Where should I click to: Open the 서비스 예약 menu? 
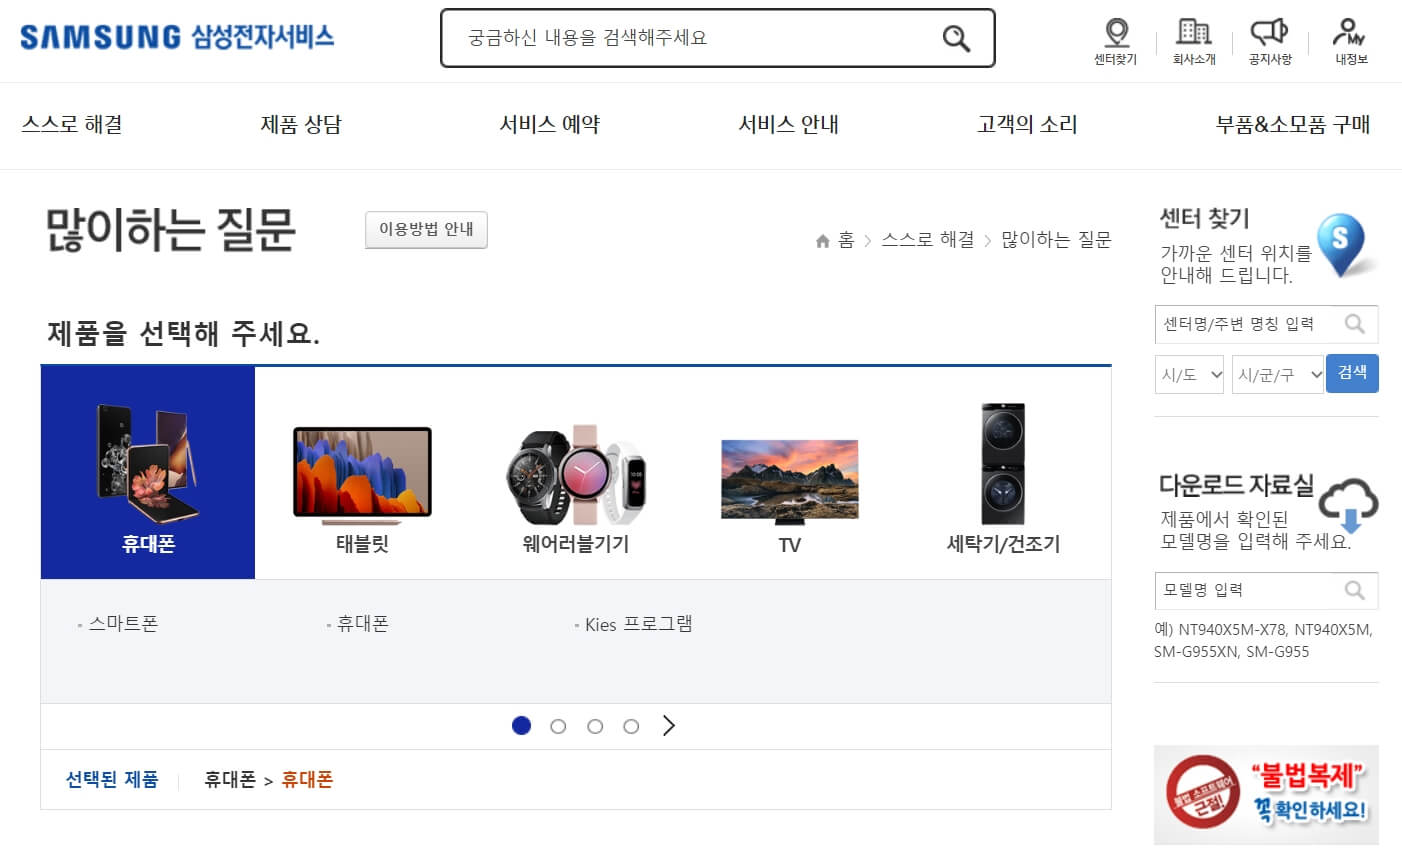pyautogui.click(x=549, y=125)
